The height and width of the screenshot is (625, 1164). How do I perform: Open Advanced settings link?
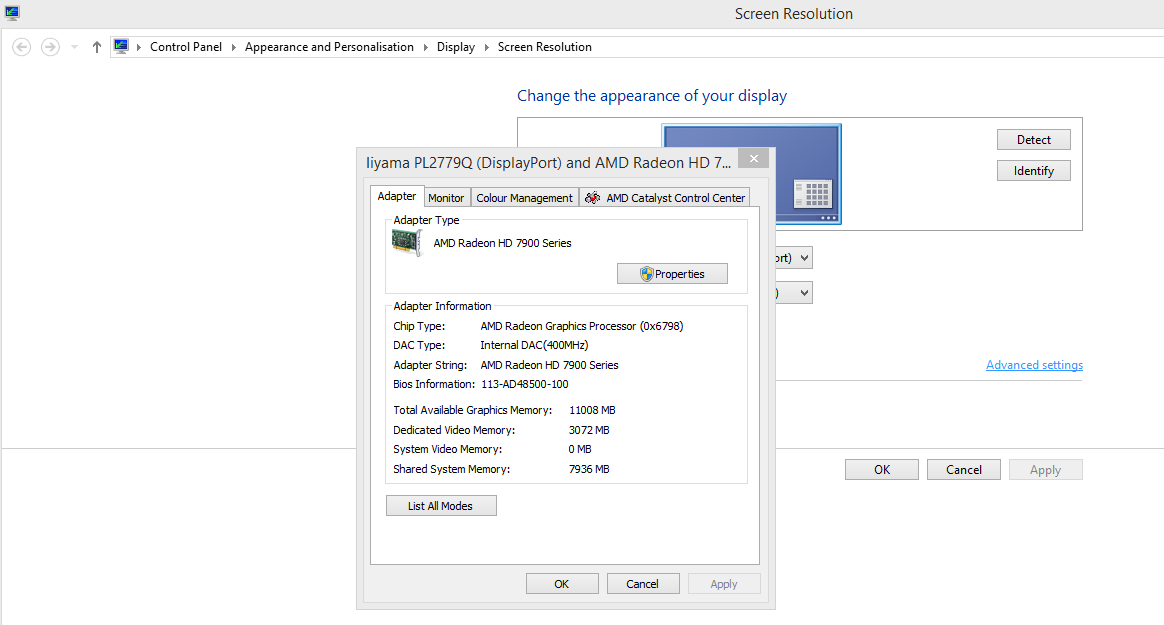(x=1034, y=364)
